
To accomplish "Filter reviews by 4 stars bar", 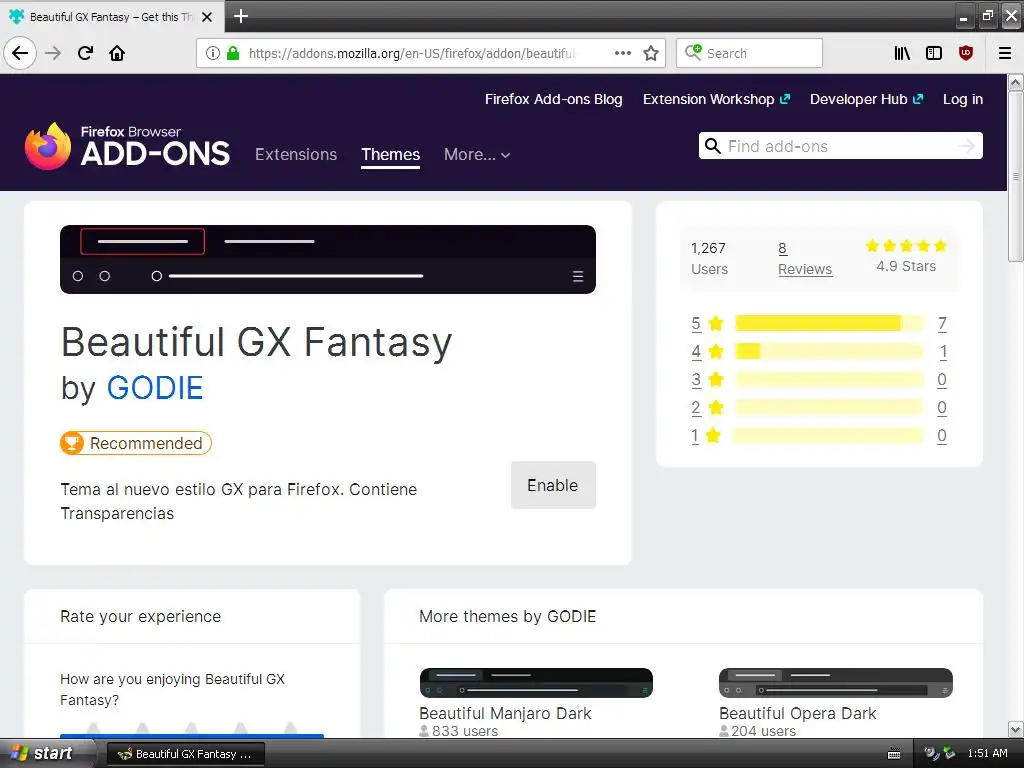I will 829,351.
